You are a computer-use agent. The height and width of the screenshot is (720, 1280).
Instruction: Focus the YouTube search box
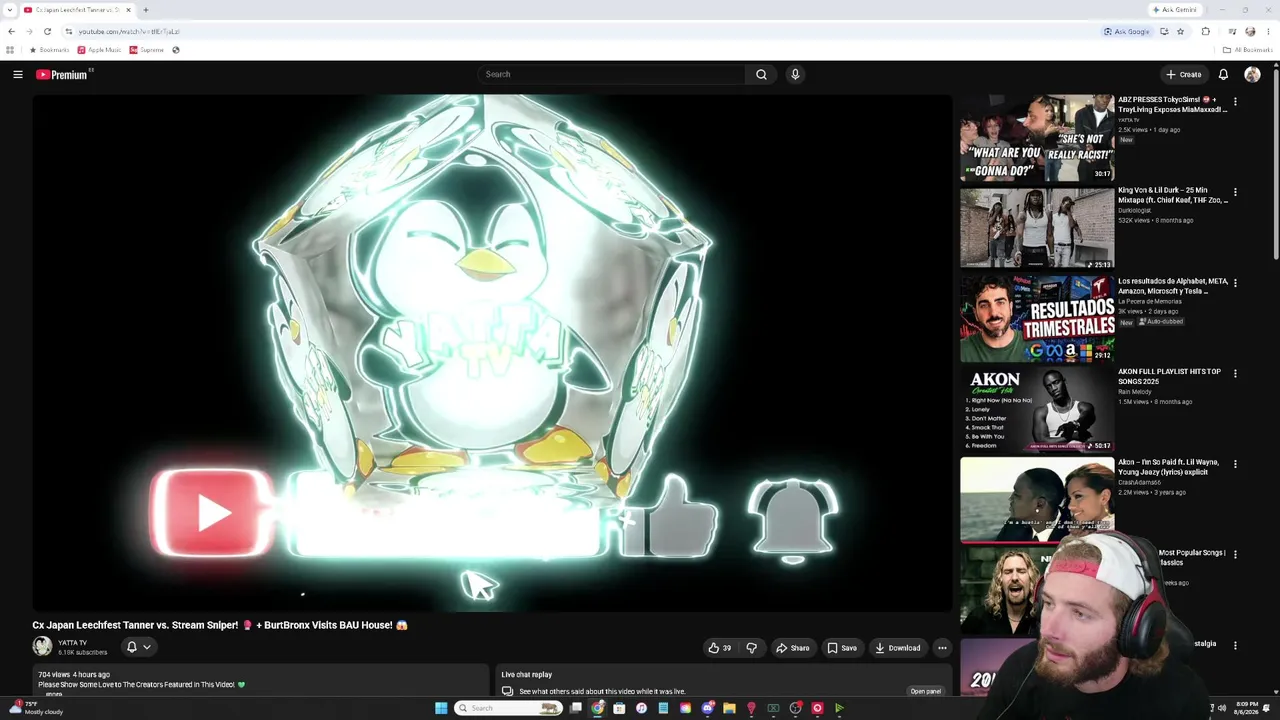coord(611,74)
